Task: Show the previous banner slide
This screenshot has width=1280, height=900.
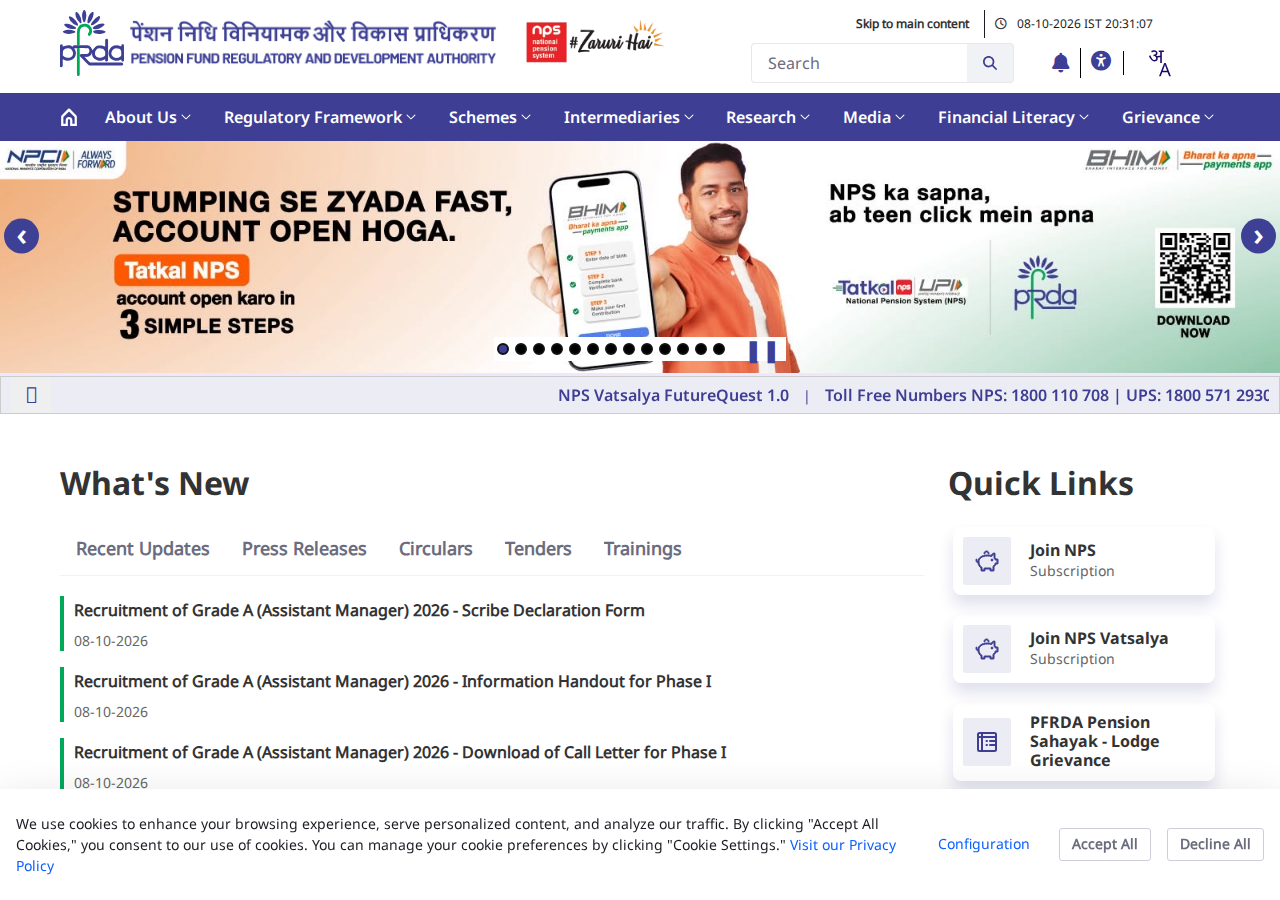Action: [x=21, y=236]
